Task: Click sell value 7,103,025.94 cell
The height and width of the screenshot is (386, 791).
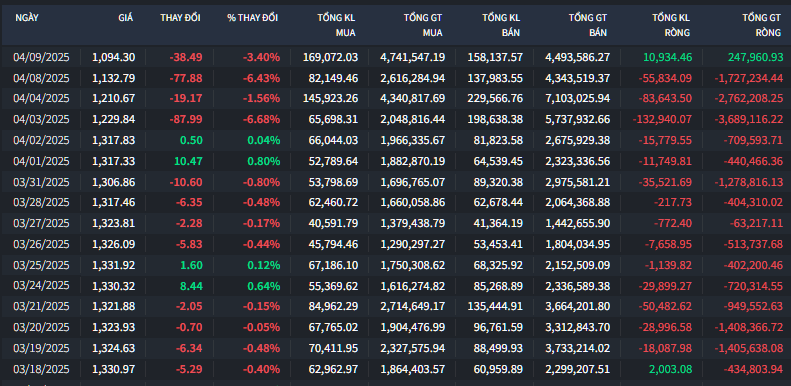Action: point(578,98)
